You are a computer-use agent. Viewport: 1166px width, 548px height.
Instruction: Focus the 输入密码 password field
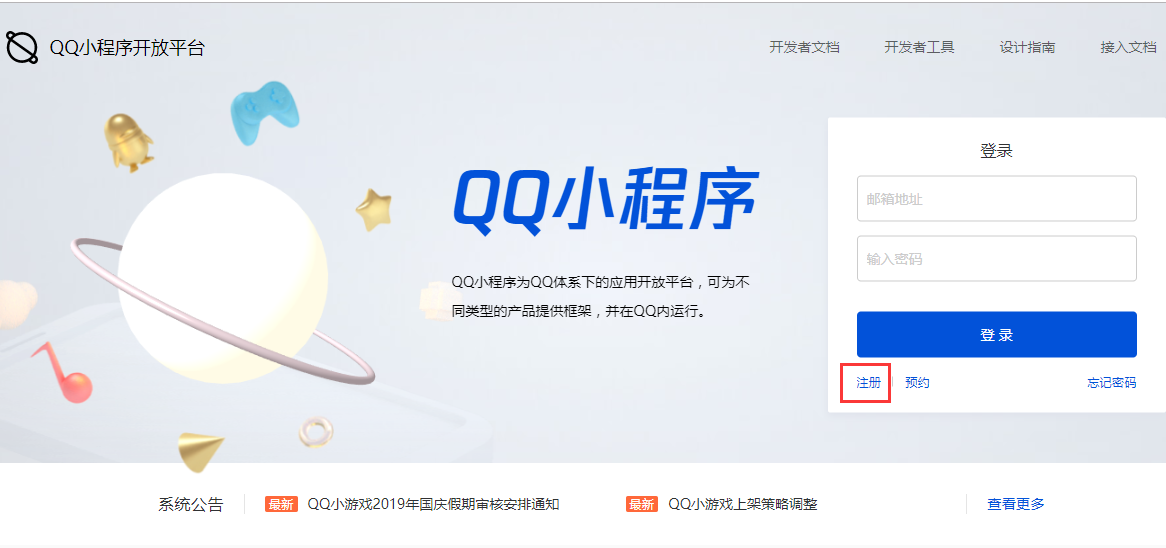pyautogui.click(x=996, y=259)
